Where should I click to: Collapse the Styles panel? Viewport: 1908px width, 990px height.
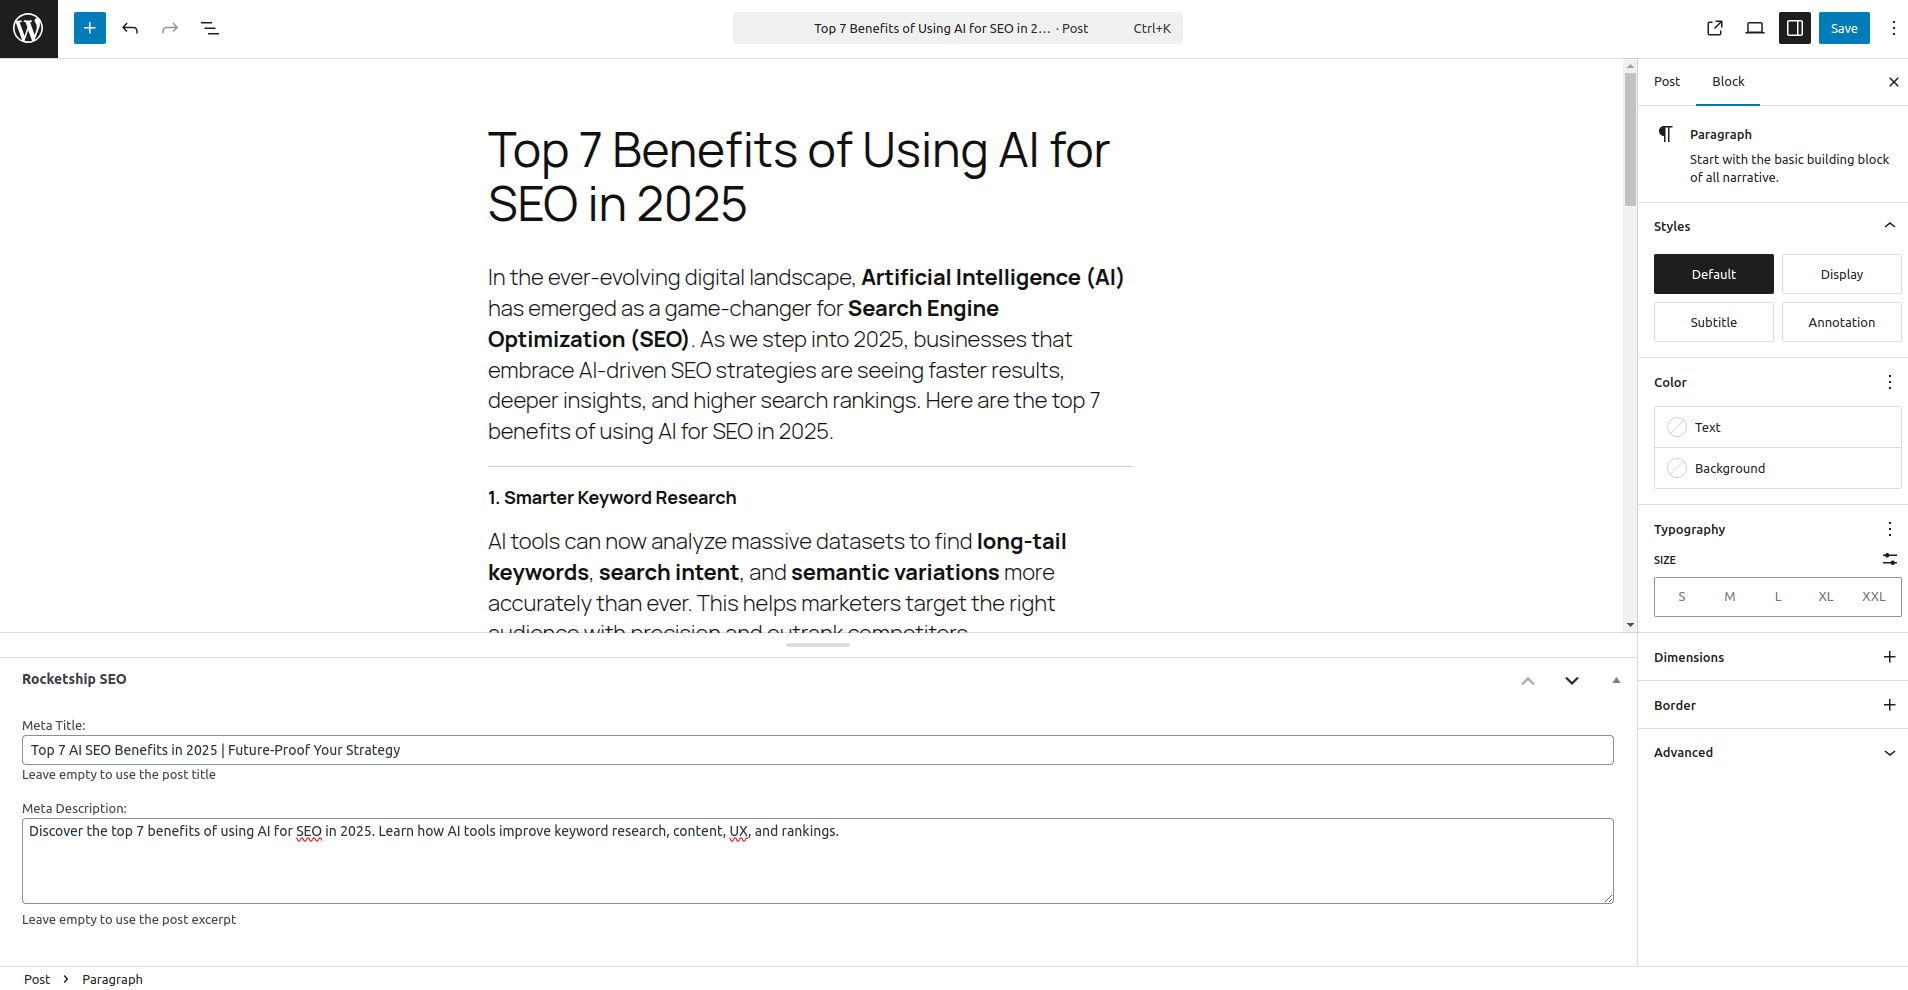[x=1889, y=226]
